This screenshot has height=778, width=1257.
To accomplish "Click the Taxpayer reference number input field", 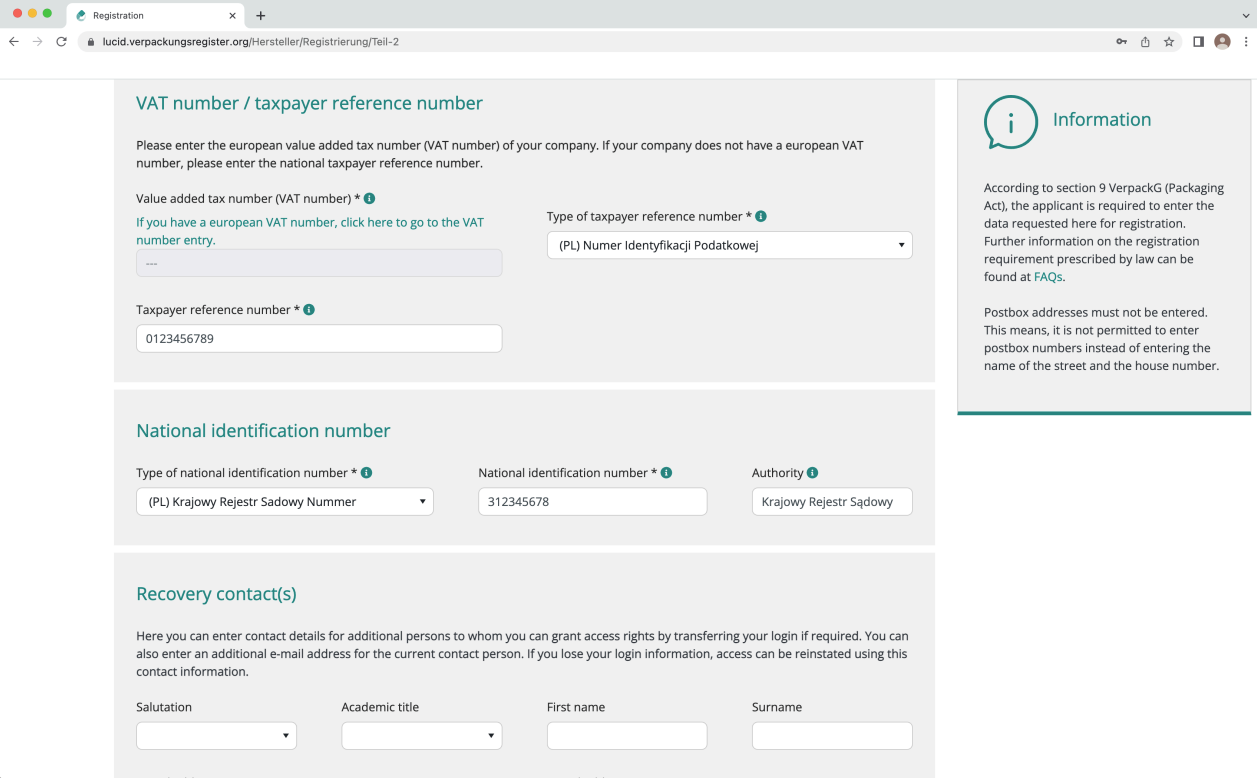I will coord(318,339).
